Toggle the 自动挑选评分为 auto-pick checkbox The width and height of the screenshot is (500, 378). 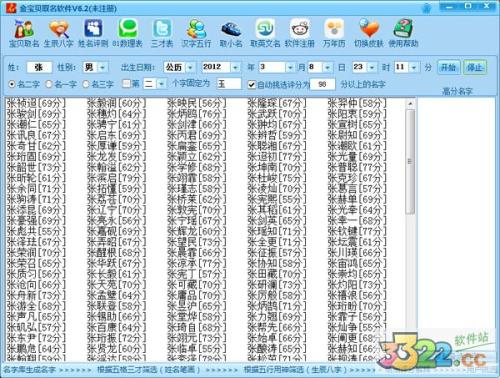click(252, 85)
